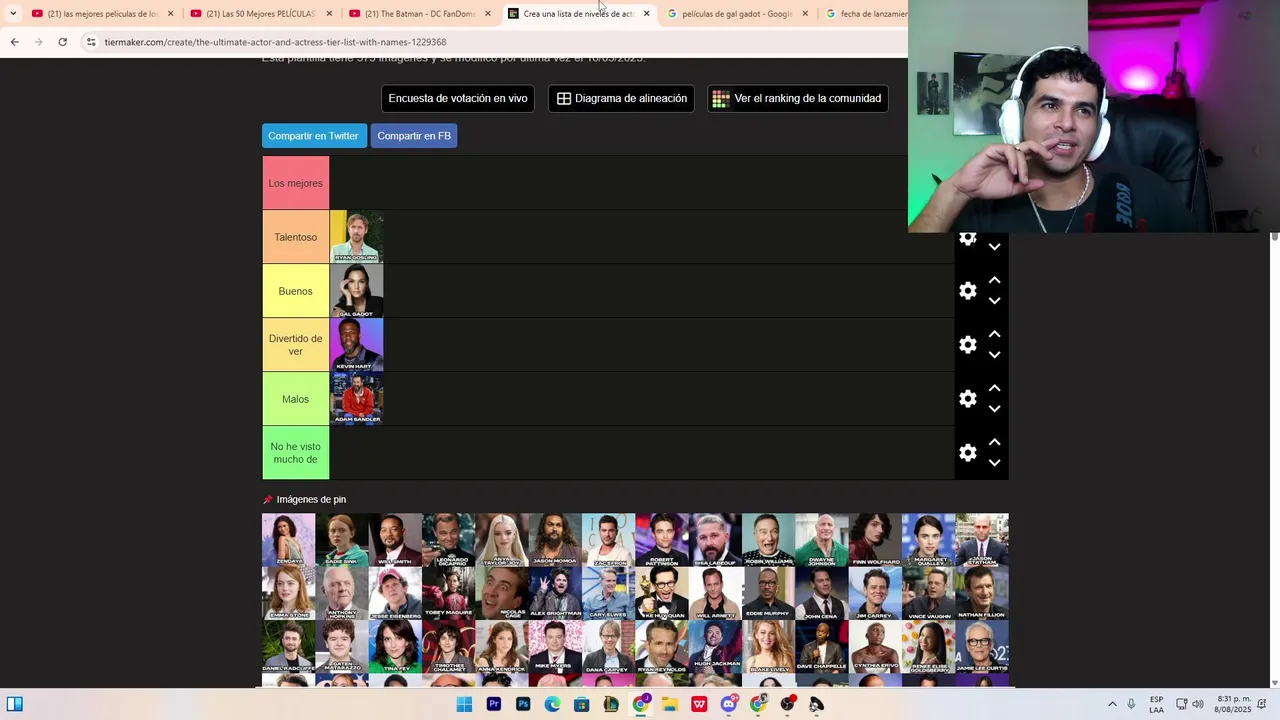Move the Talentoso row down
The width and height of the screenshot is (1280, 720).
click(994, 247)
